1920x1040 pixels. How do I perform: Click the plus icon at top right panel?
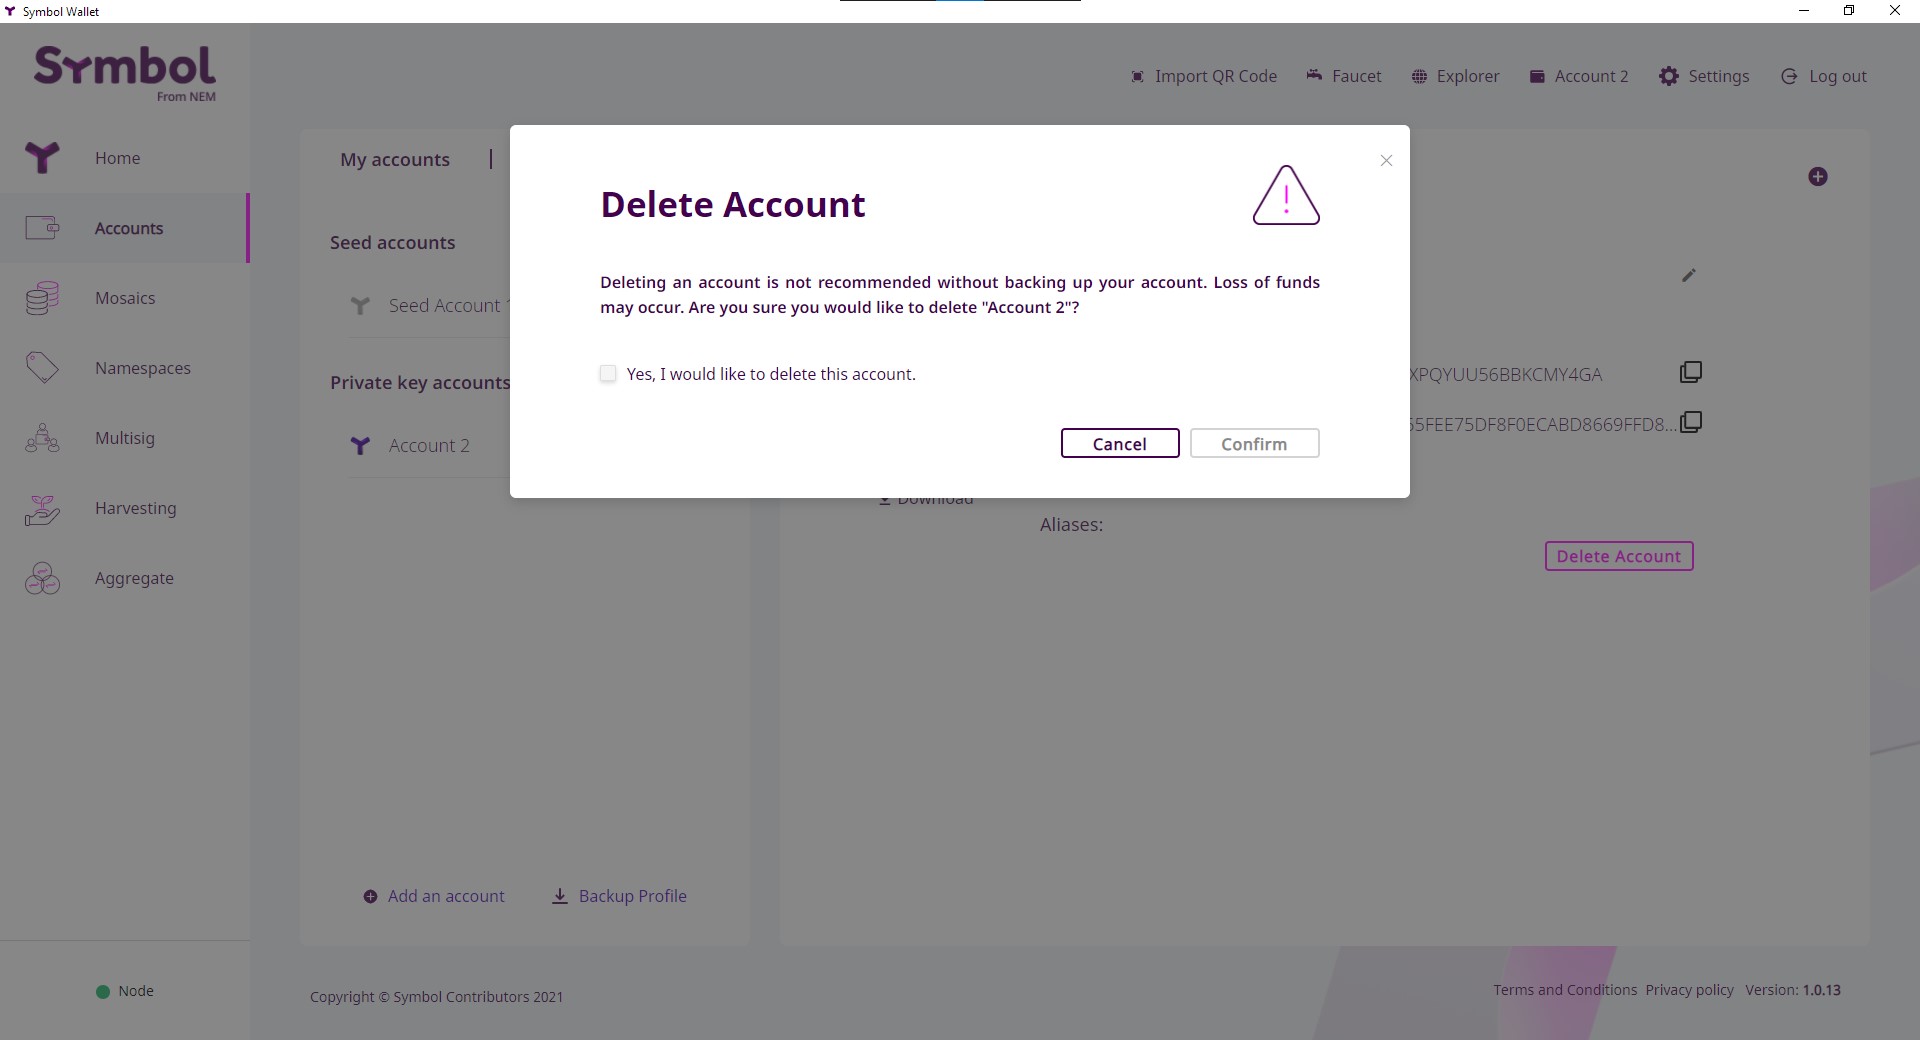tap(1817, 177)
